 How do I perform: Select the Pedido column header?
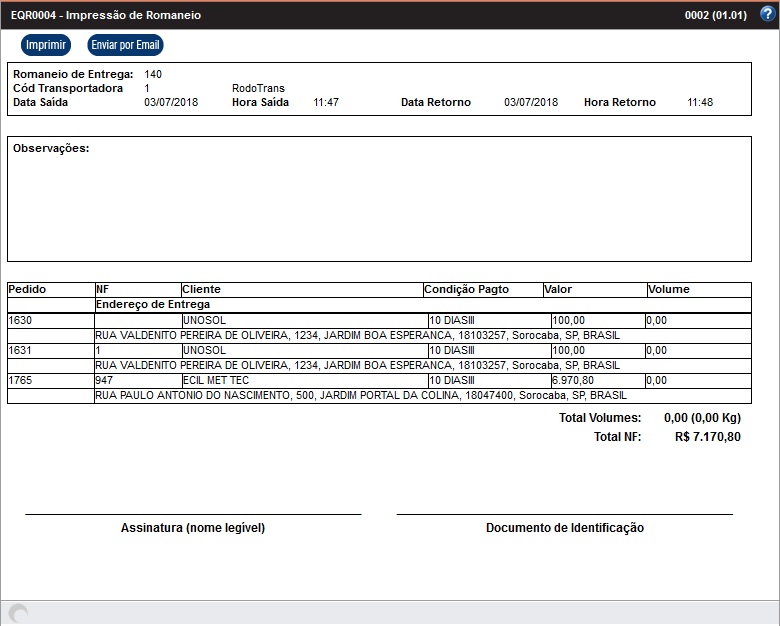coord(26,289)
